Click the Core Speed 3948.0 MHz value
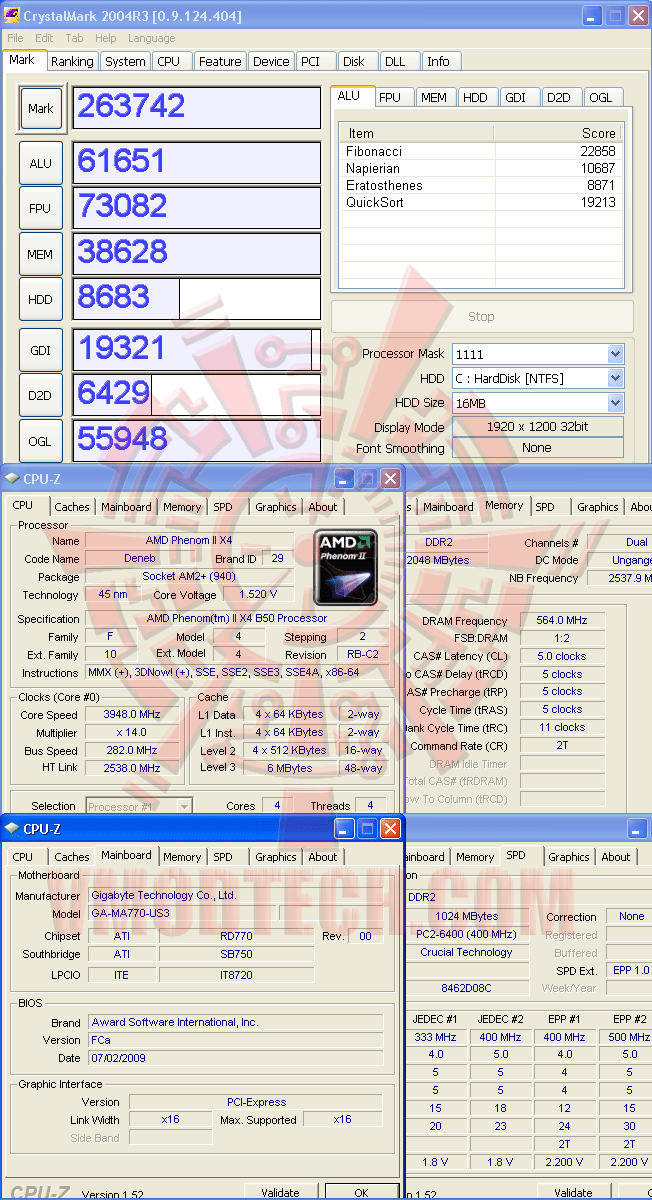 coord(132,715)
